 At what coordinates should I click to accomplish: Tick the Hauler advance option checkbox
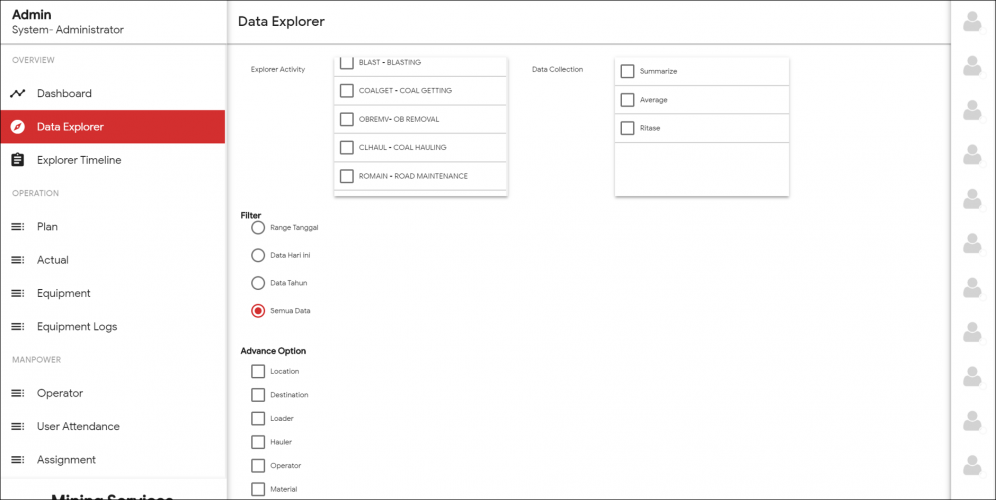[x=258, y=442]
